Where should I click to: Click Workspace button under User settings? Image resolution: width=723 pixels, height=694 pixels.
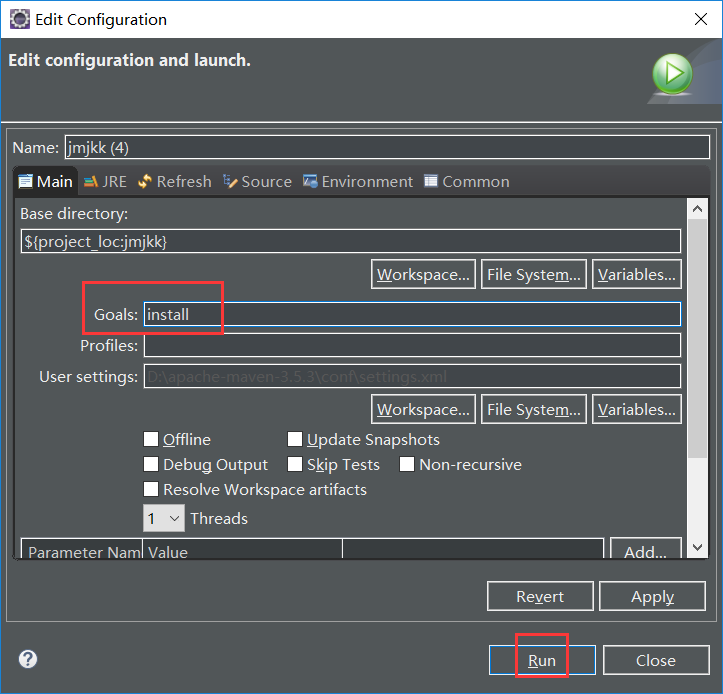point(423,409)
